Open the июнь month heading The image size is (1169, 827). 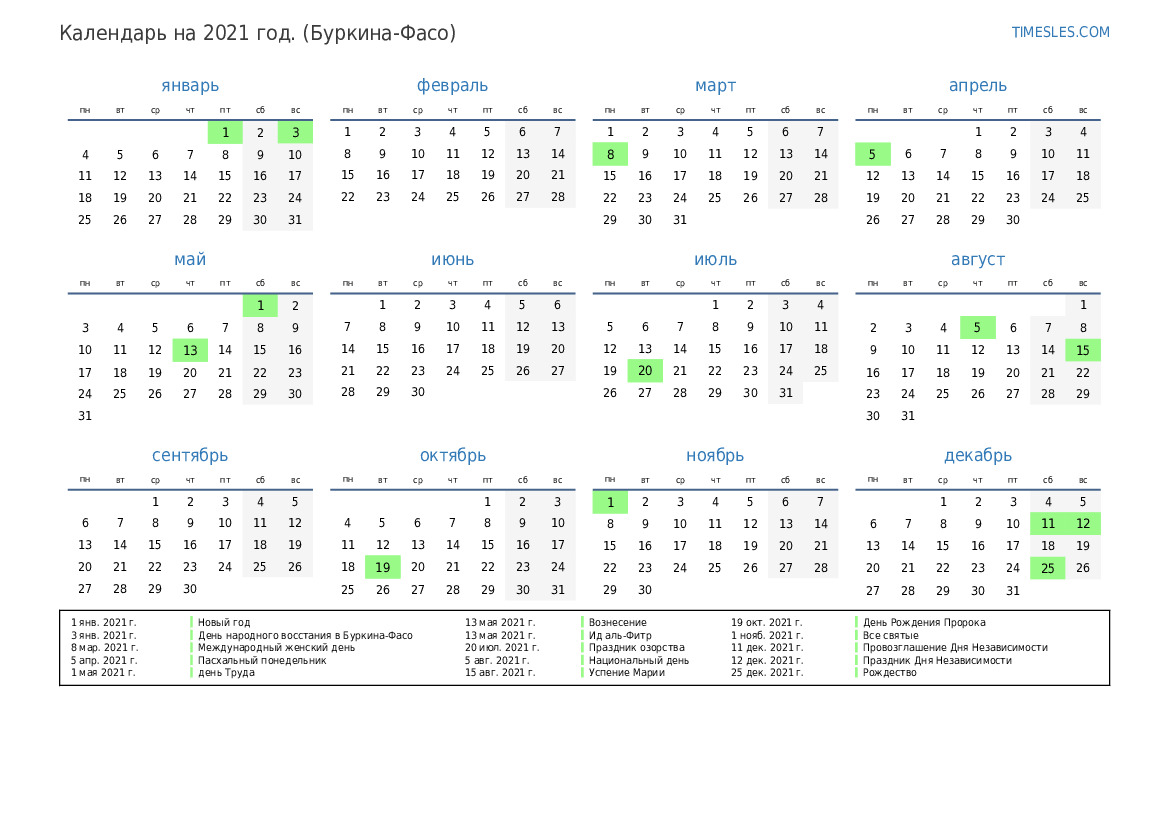click(x=452, y=260)
